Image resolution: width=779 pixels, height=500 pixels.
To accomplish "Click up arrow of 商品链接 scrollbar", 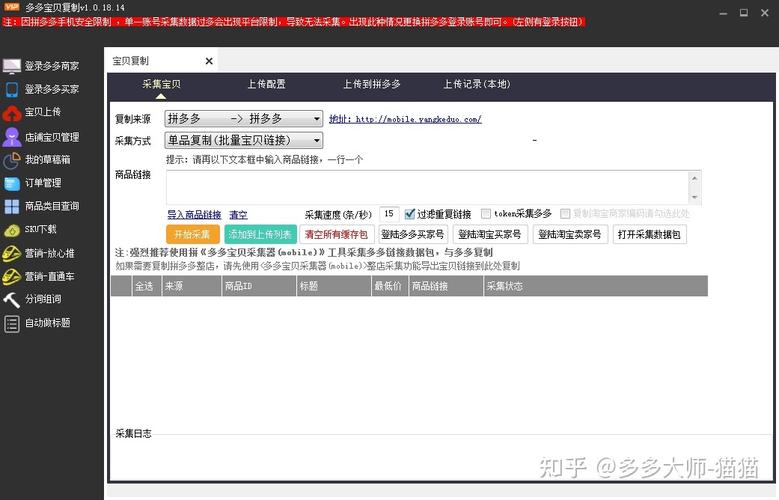I will [695, 178].
